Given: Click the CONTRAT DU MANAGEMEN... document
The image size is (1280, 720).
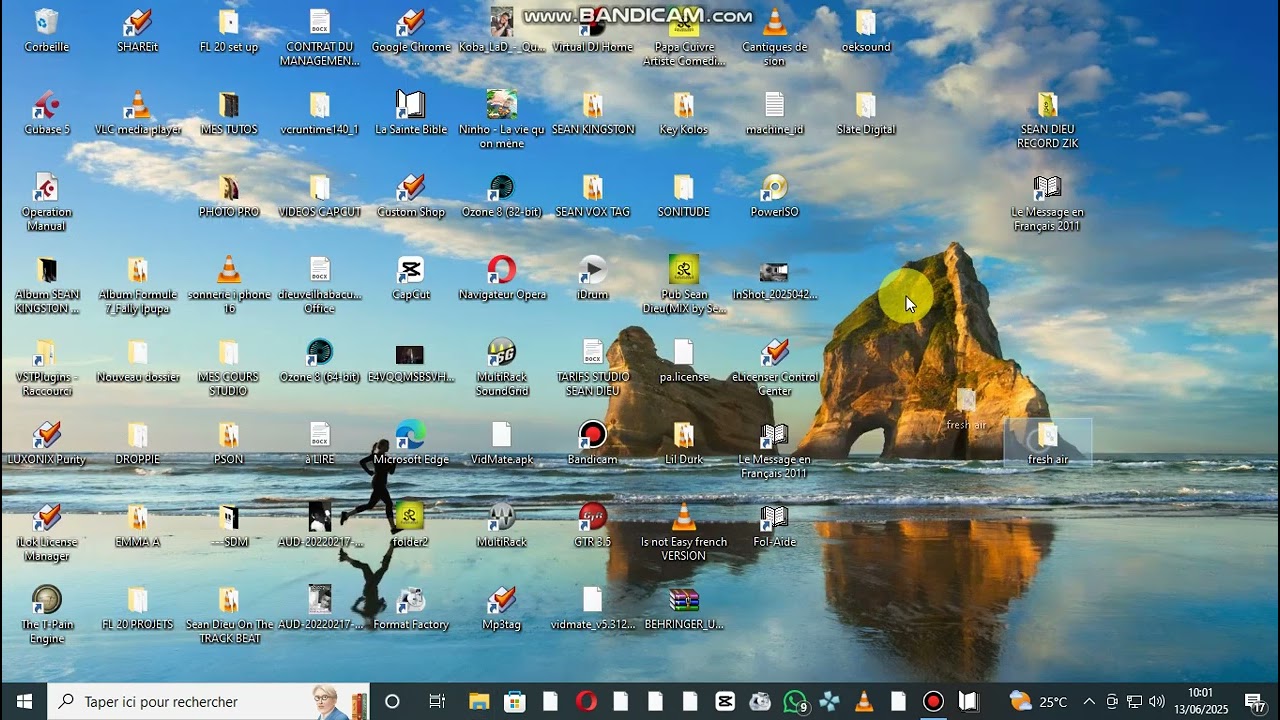Looking at the screenshot, I should coord(320,37).
